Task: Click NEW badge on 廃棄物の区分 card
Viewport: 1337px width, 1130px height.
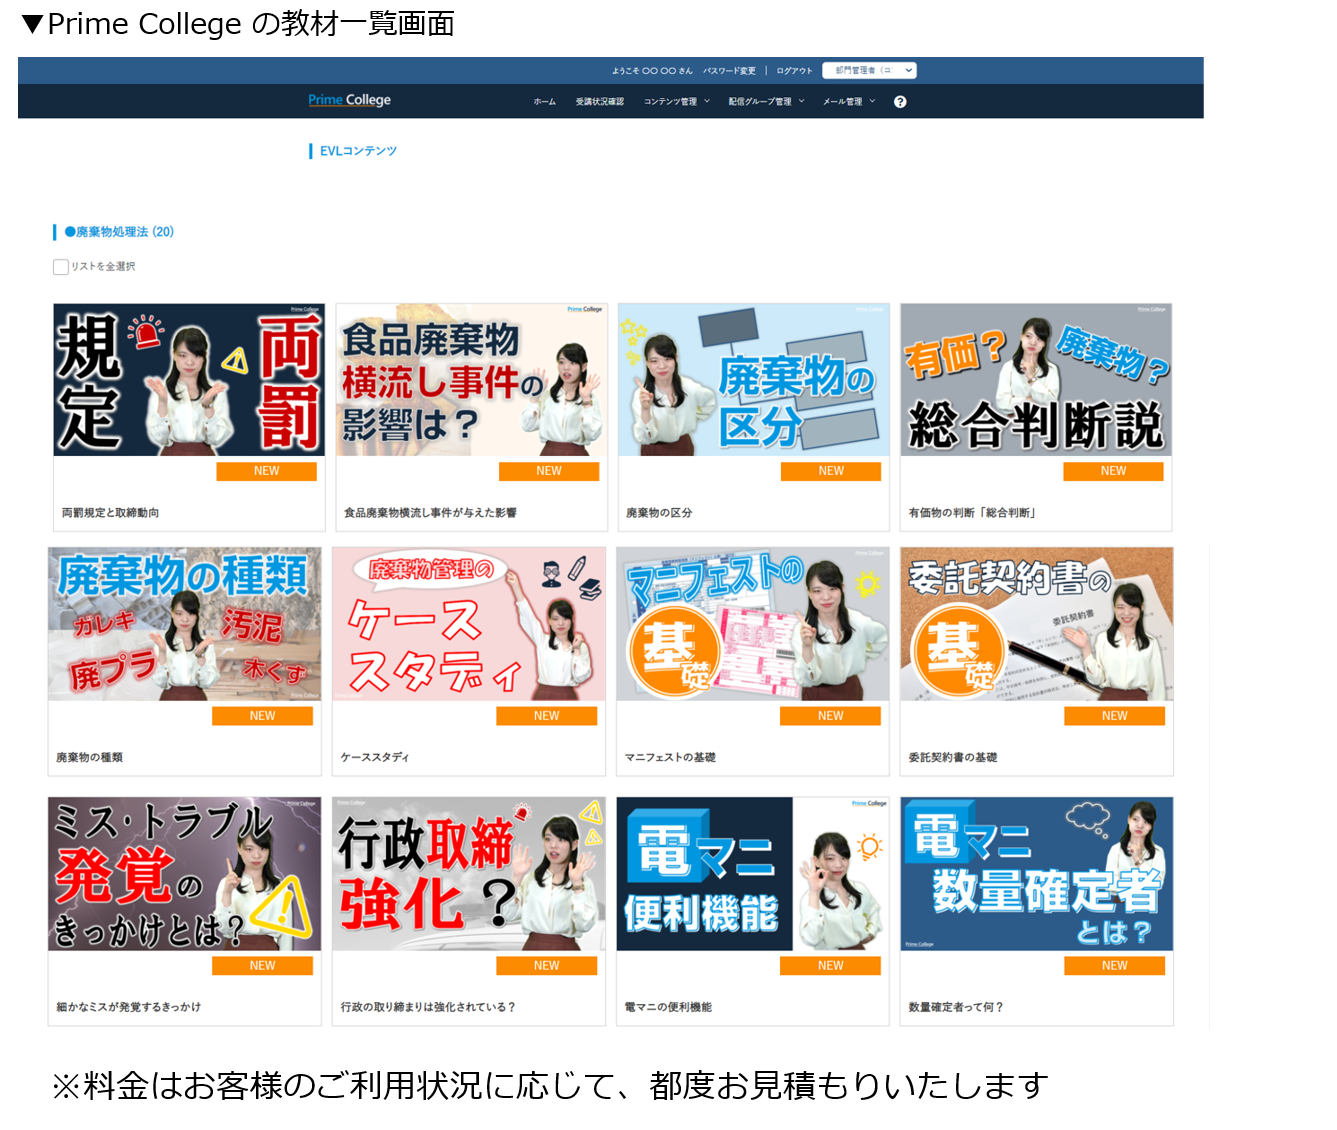Action: tap(831, 471)
